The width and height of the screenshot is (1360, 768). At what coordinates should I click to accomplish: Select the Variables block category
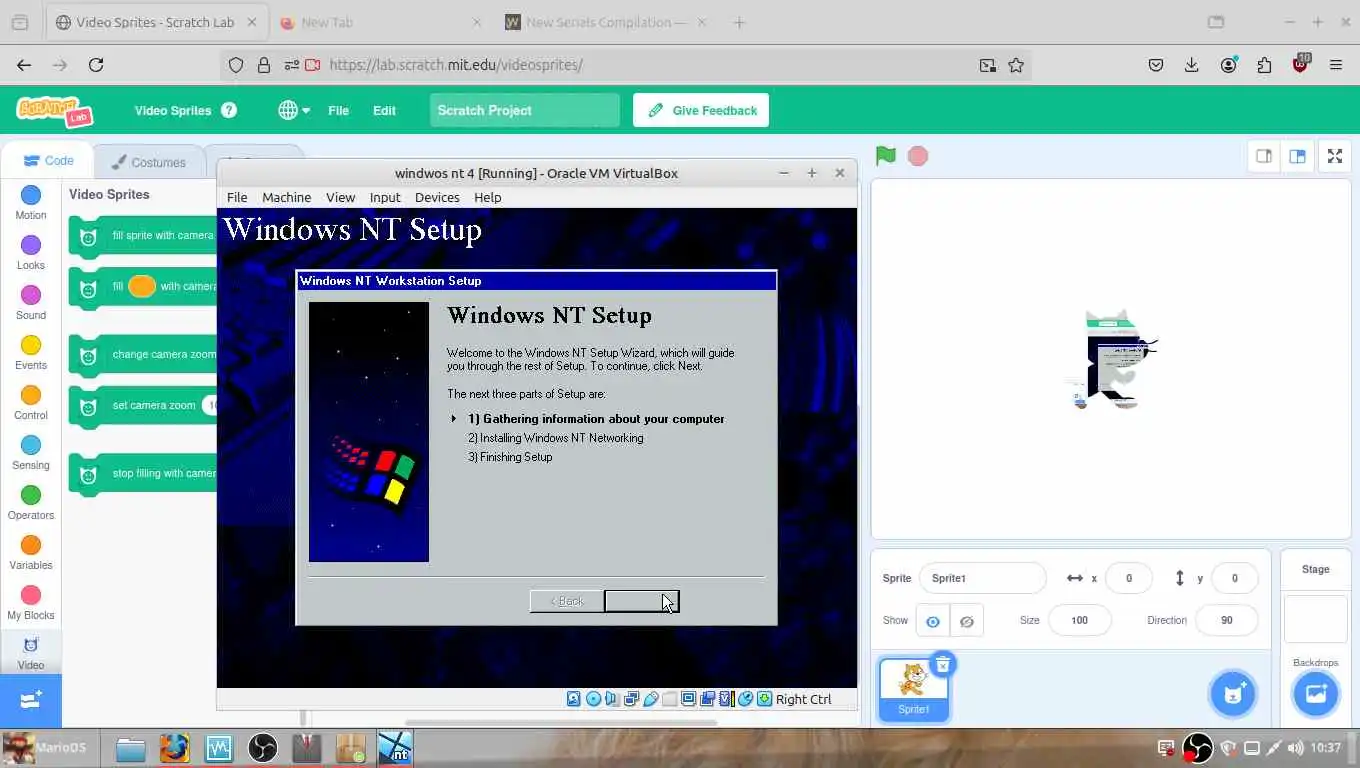31,552
